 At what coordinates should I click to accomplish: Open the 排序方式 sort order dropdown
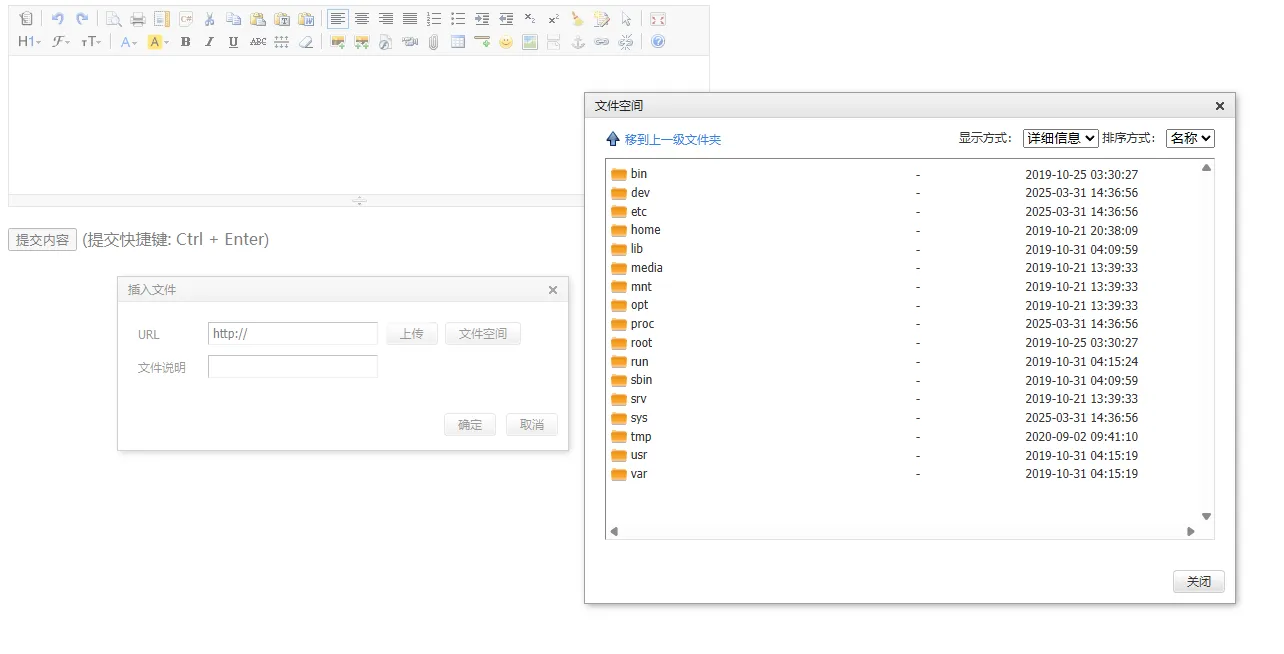tap(1190, 138)
